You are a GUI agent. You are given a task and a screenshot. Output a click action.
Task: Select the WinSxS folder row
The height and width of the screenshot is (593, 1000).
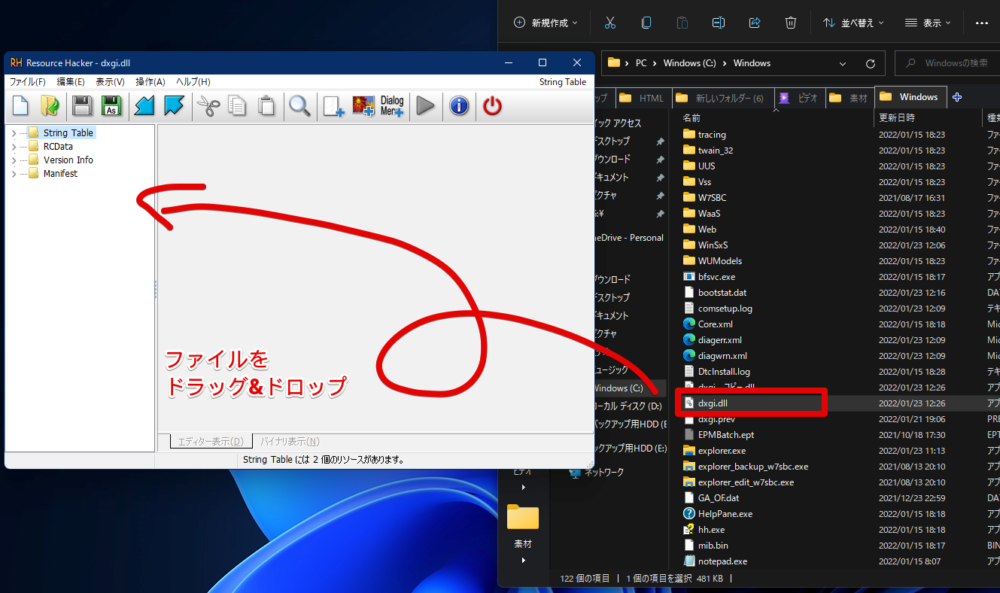click(713, 245)
